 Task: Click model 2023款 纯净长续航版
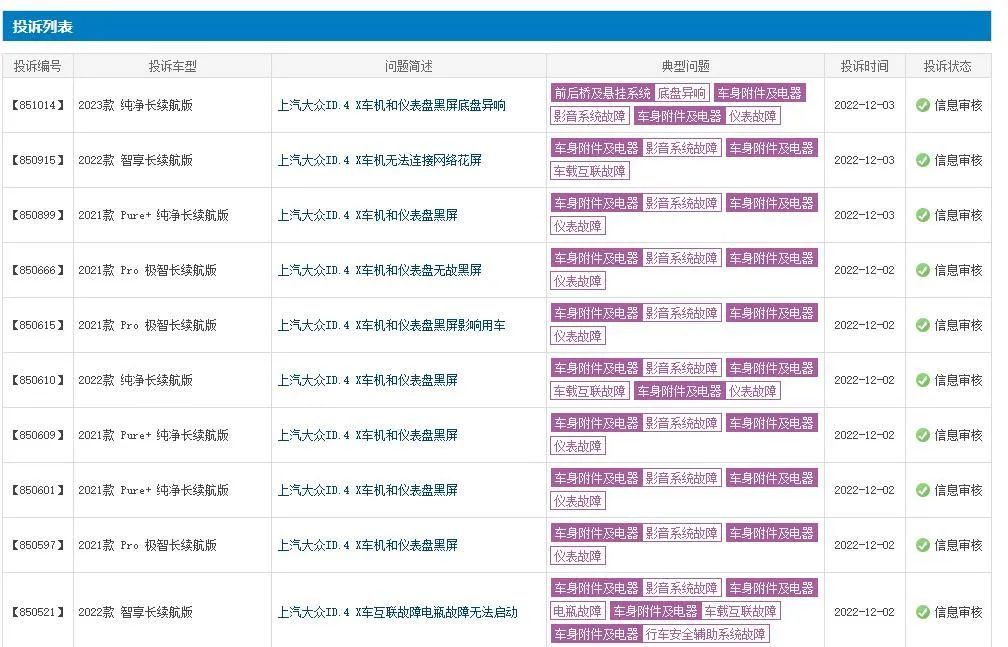pyautogui.click(x=136, y=105)
